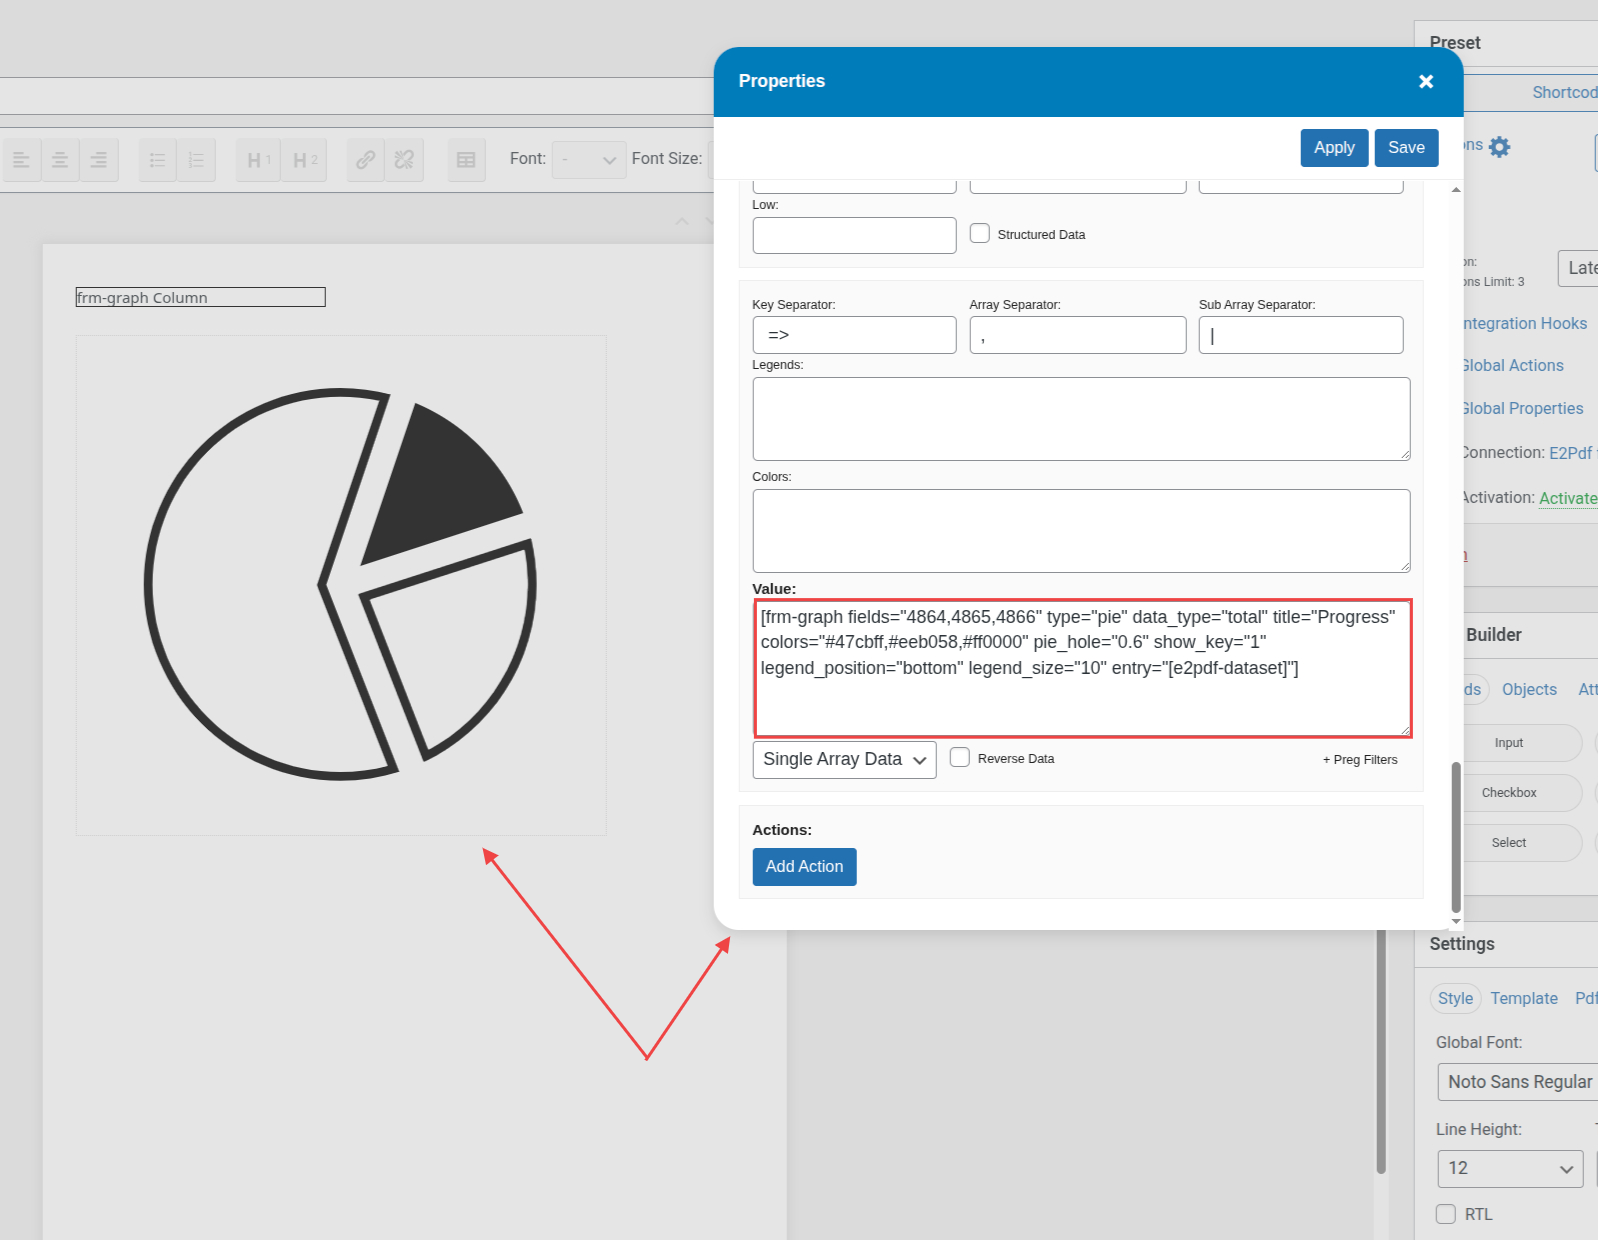Open the Line Height dropdown
This screenshot has height=1240, width=1598.
tap(1510, 1169)
